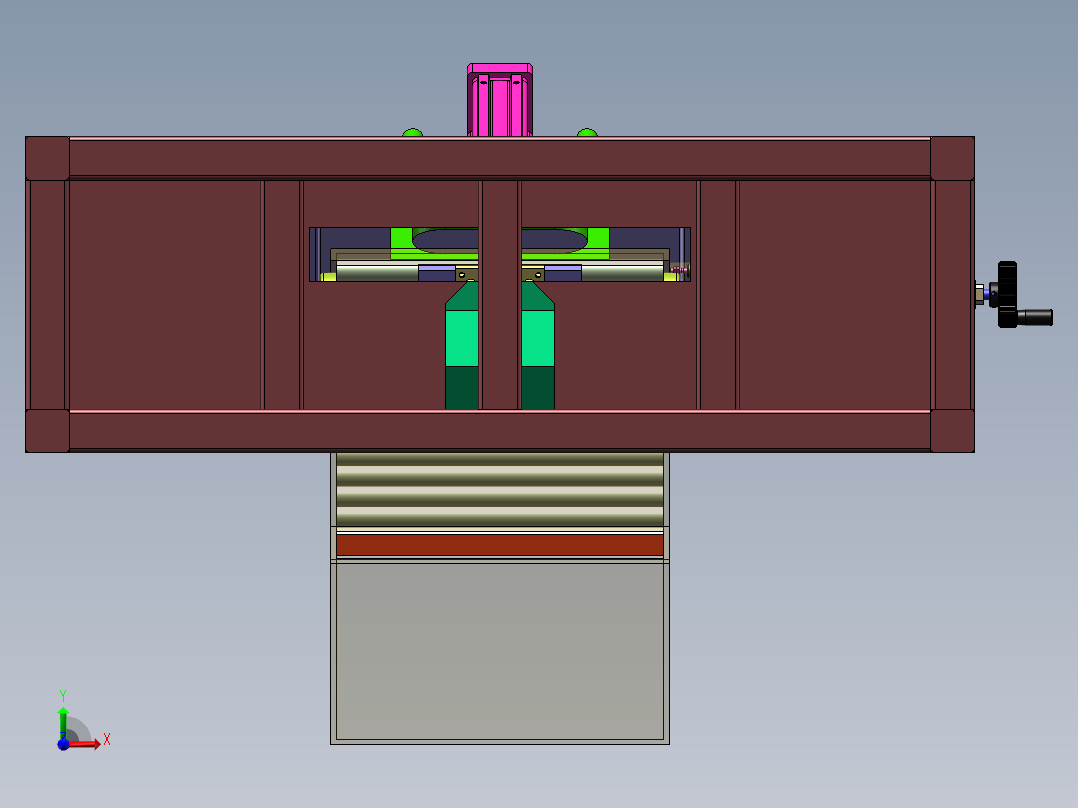Select the bottom-right corner block of the frame

(x=952, y=430)
